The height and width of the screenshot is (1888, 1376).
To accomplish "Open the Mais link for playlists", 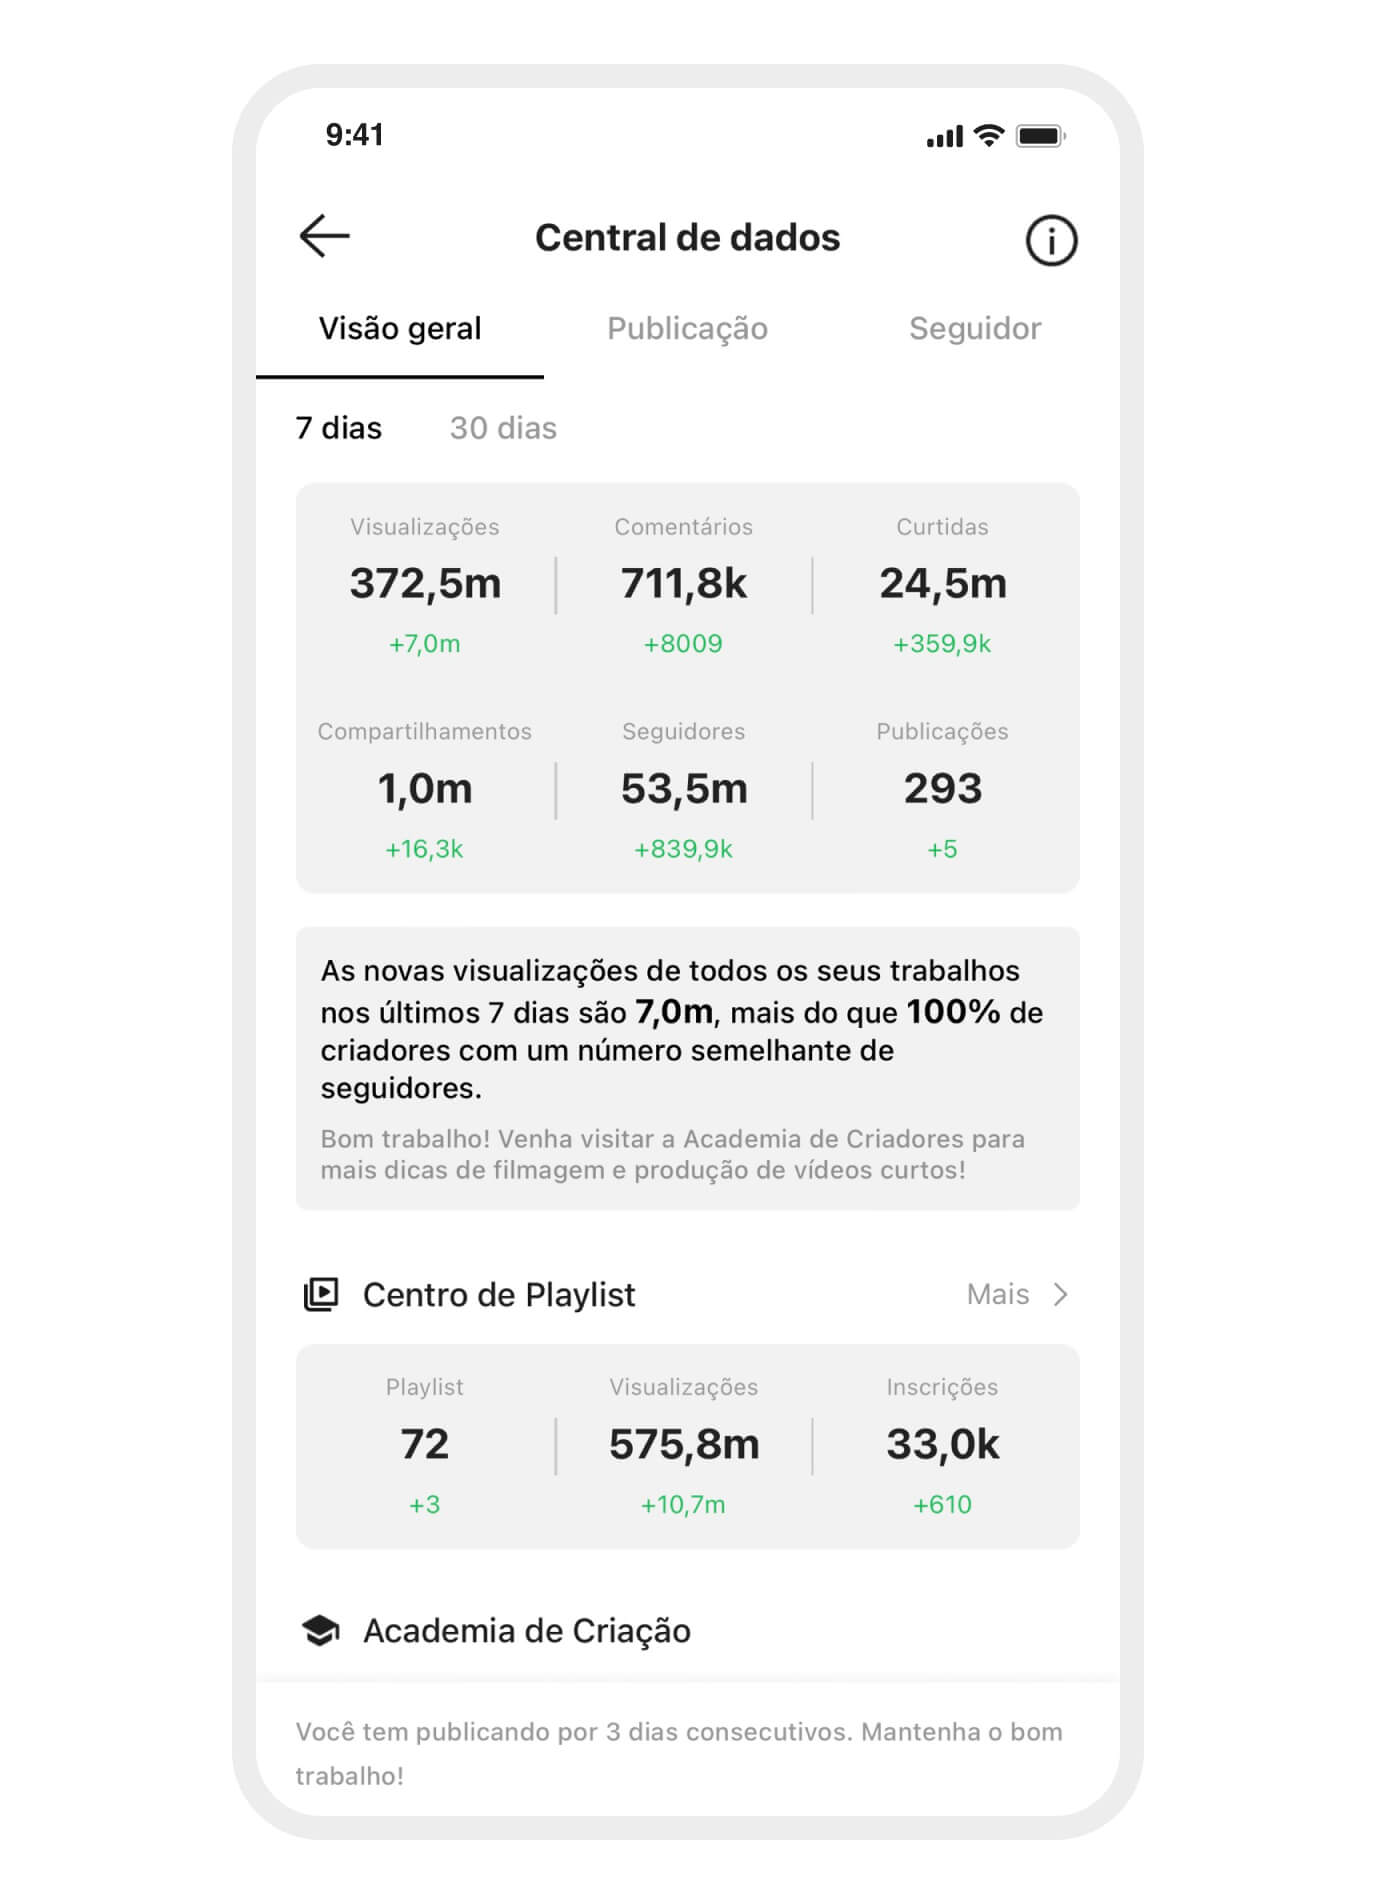I will pyautogui.click(x=997, y=1294).
